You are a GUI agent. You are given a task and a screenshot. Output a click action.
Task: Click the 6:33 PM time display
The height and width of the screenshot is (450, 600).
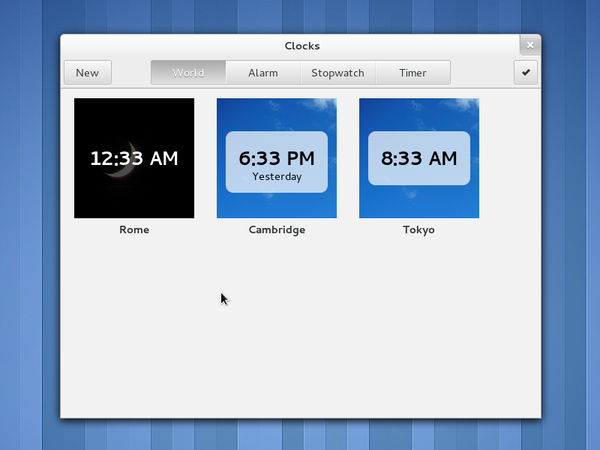276,158
